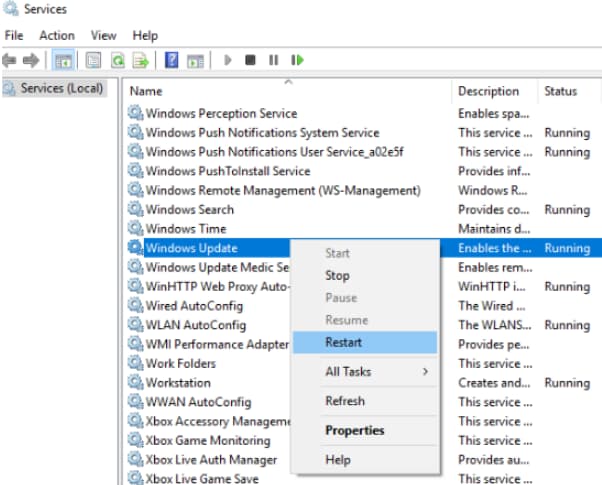Click gear icon beside Work Folders
Screen dimensions: 602x485
pos(135,363)
